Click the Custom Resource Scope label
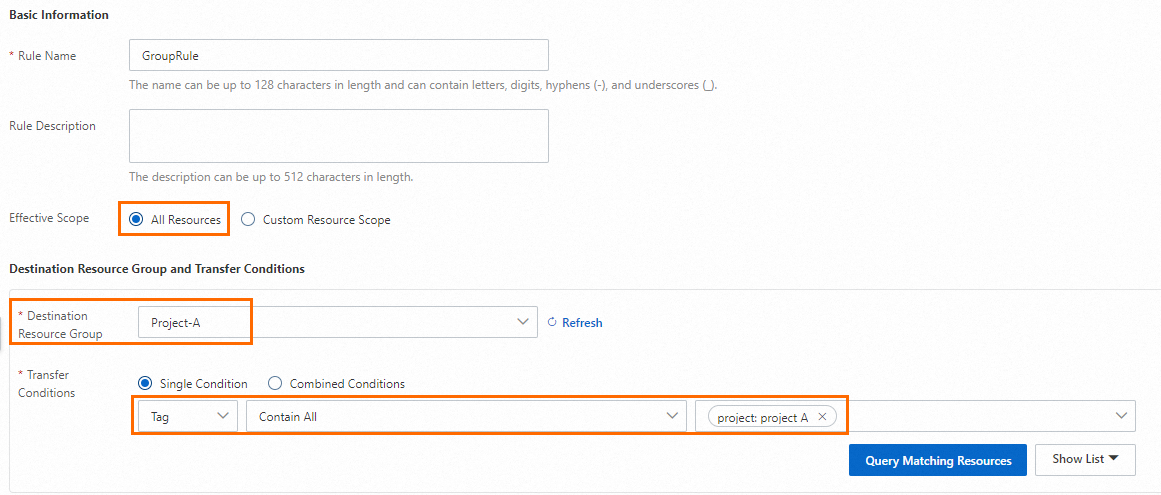1161x495 pixels. (x=326, y=220)
